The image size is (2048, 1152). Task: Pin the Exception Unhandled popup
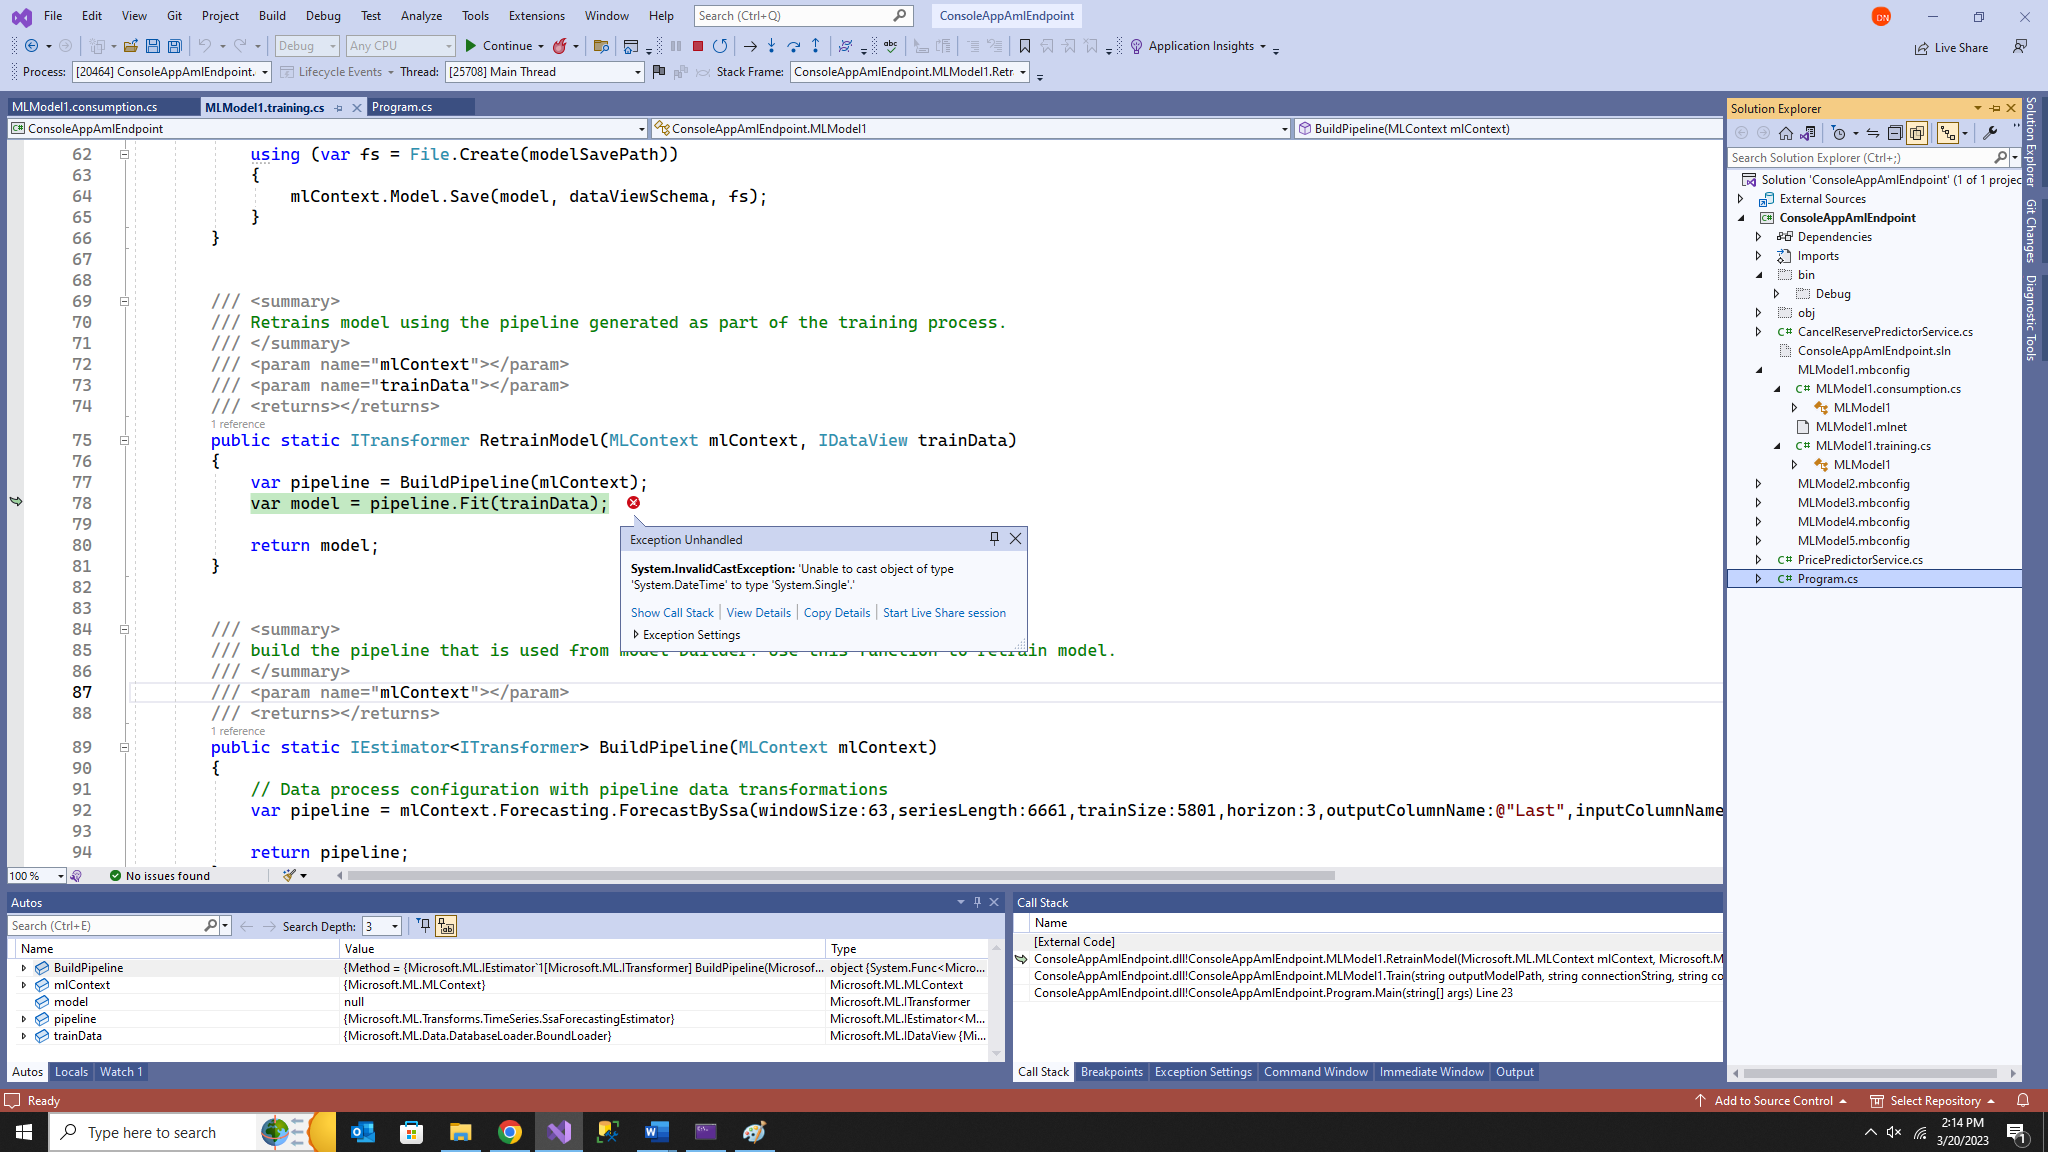[x=993, y=538]
